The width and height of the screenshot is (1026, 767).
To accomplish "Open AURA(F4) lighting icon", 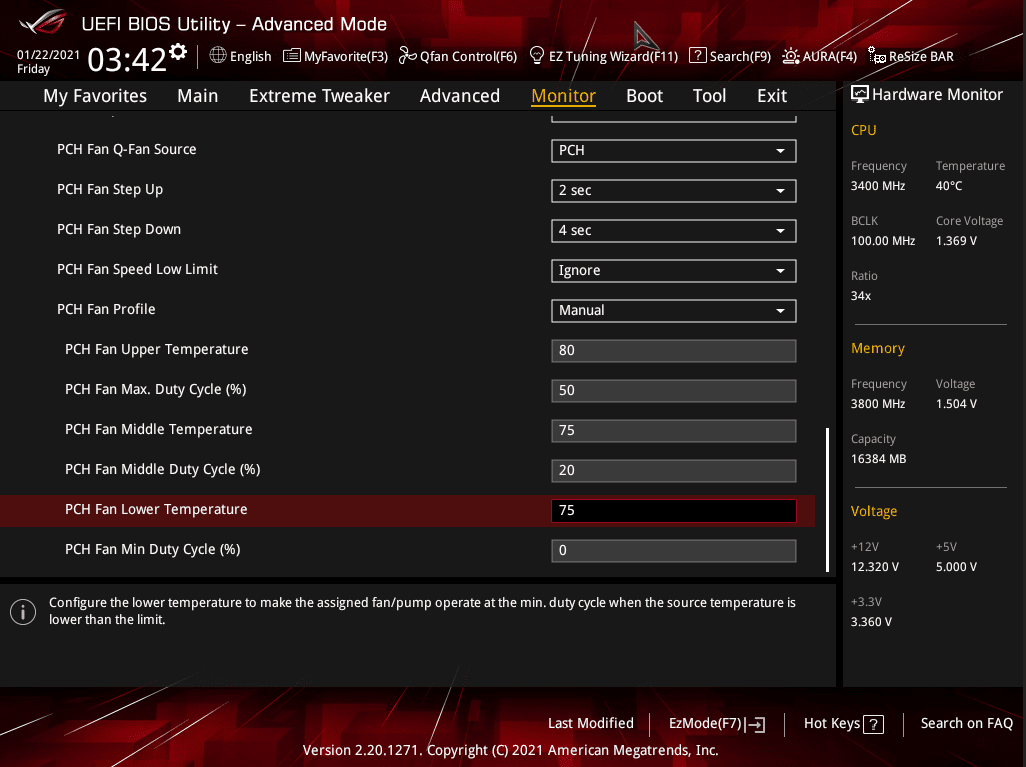I will [x=790, y=56].
